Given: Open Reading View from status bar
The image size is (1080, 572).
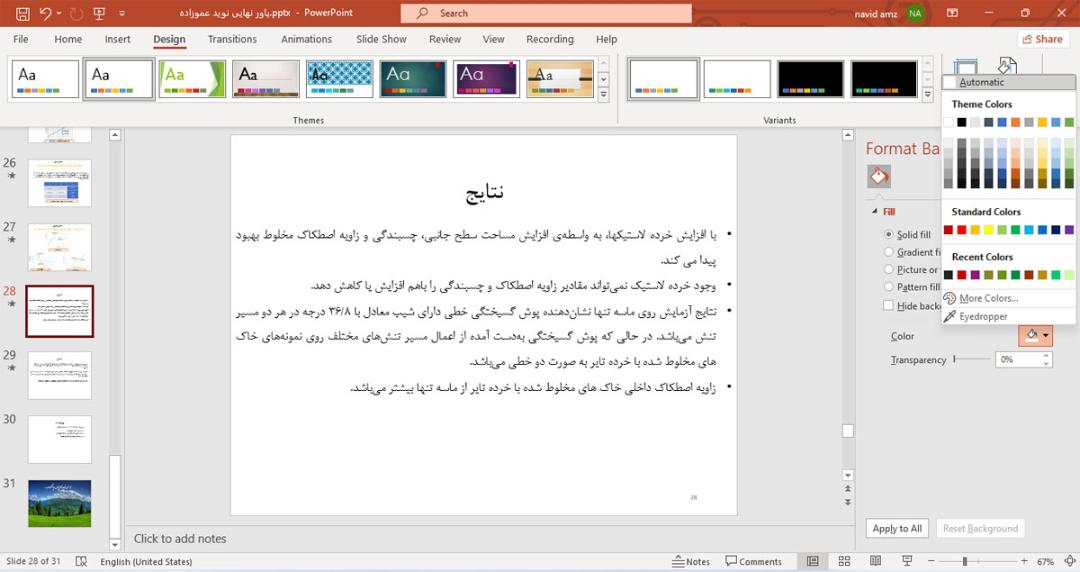Looking at the screenshot, I should [x=875, y=561].
